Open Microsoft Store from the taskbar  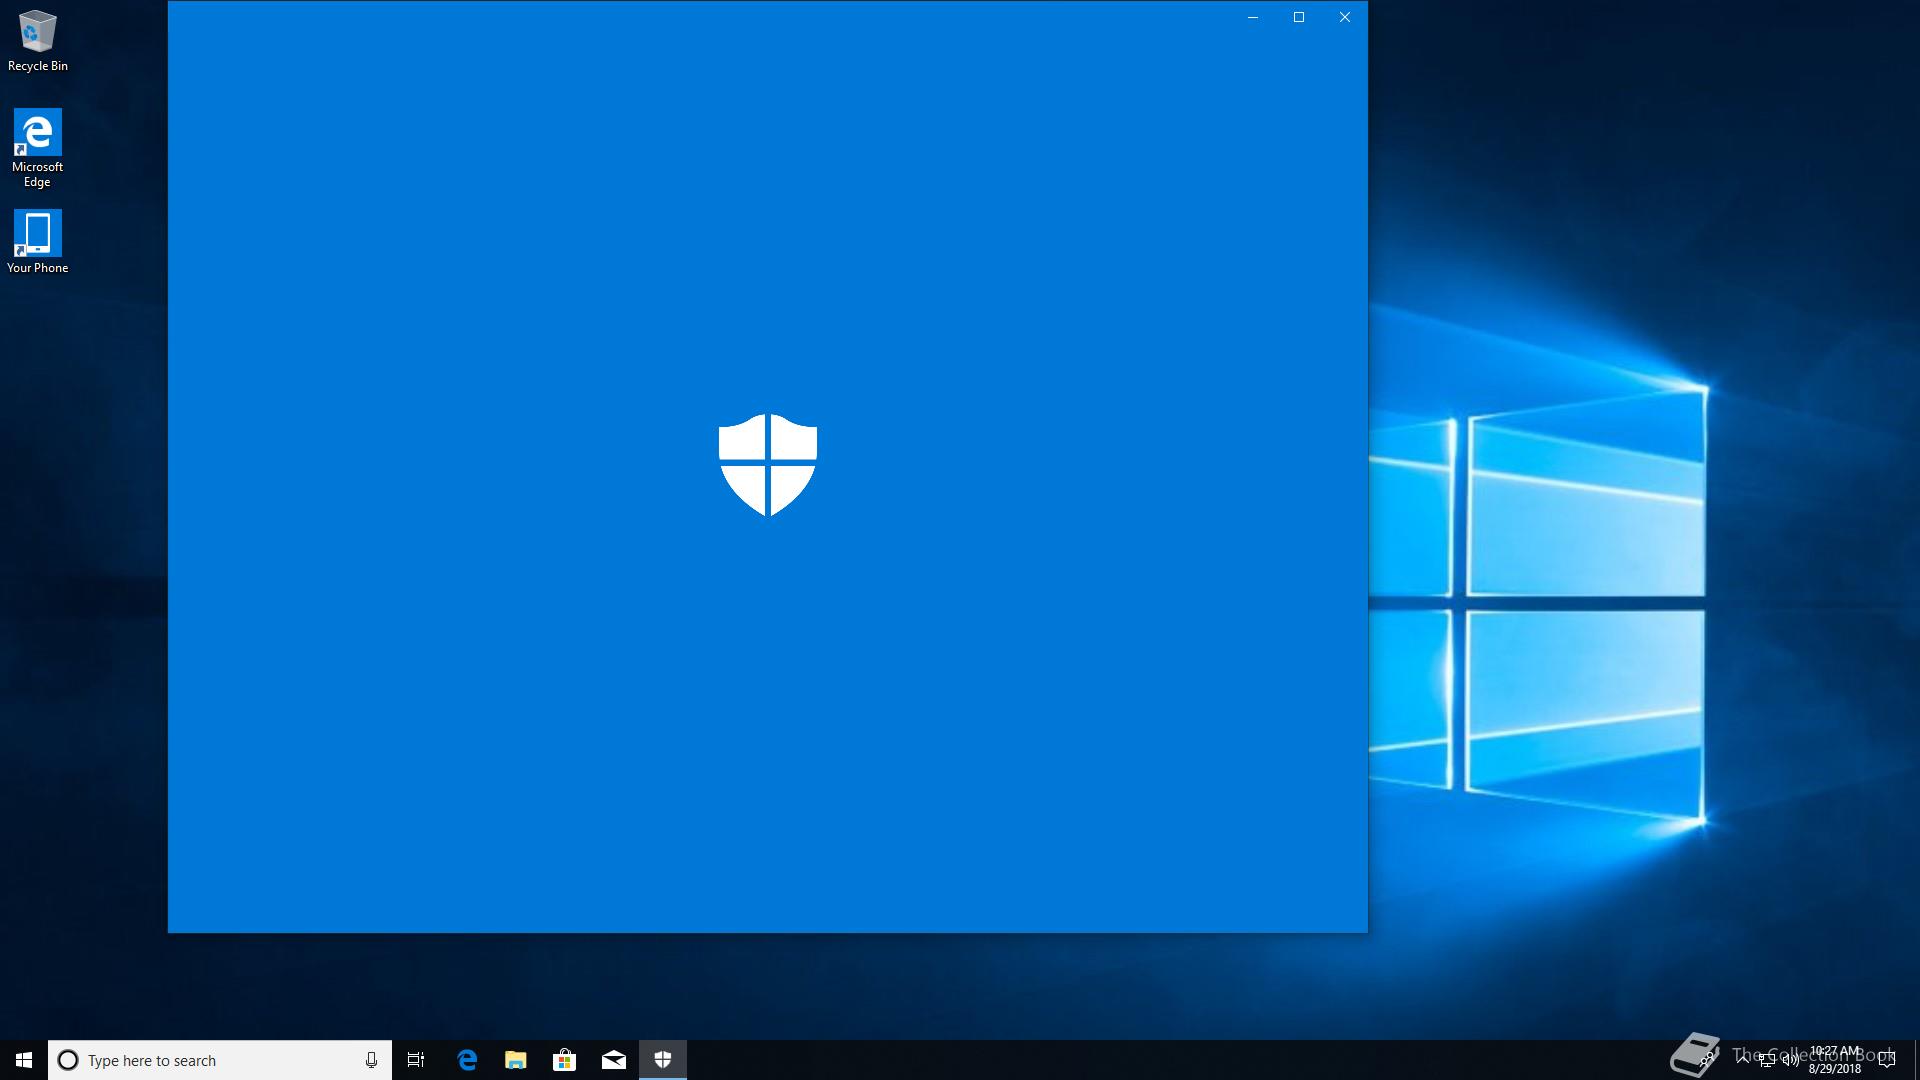tap(565, 1060)
